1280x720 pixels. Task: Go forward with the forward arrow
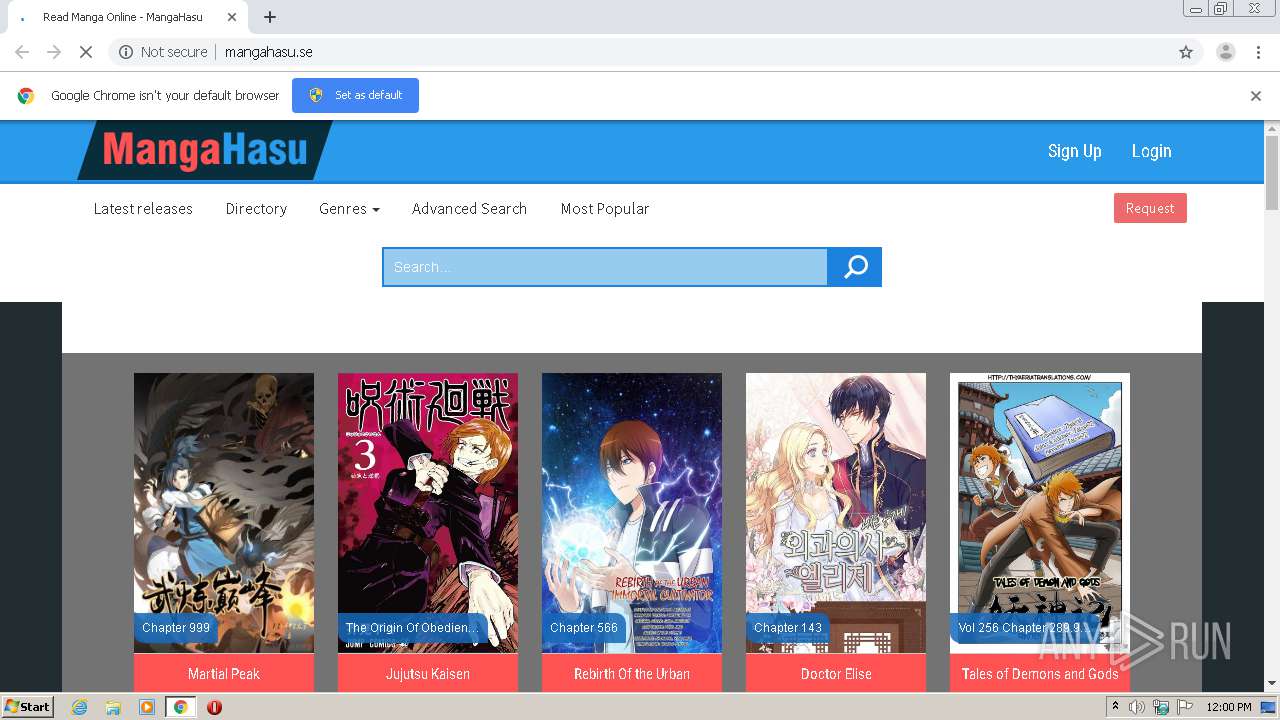(54, 52)
